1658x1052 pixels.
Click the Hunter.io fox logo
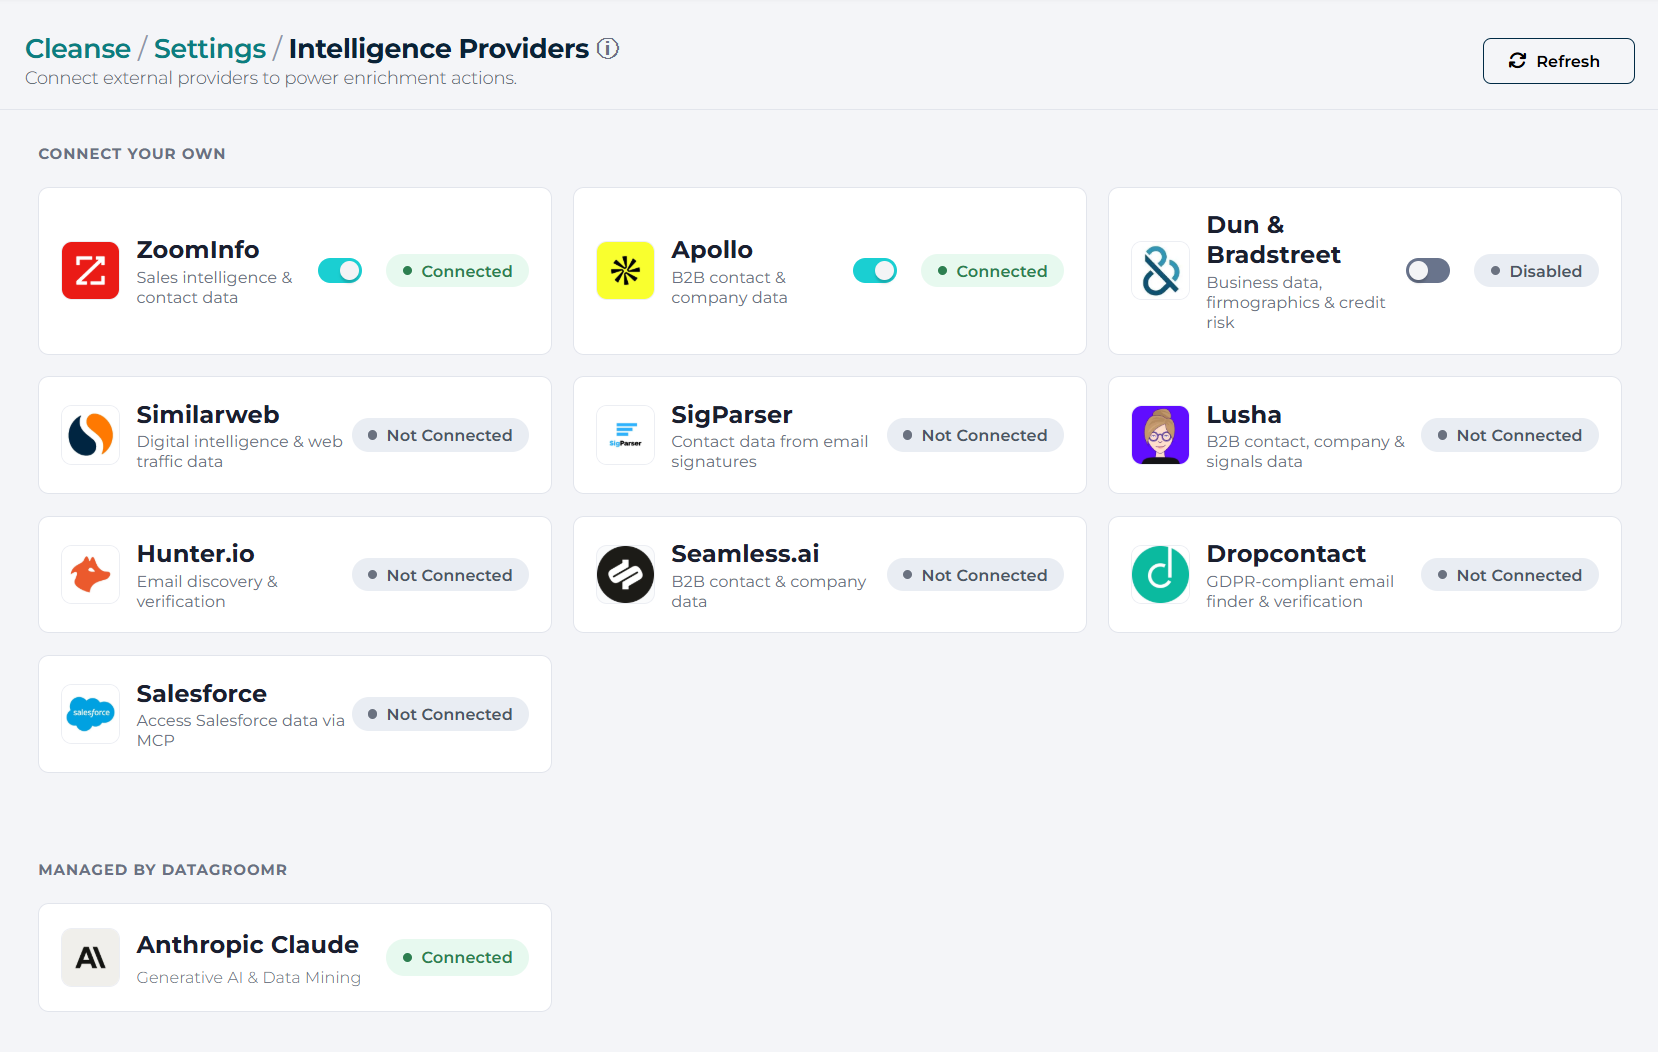[x=90, y=575]
